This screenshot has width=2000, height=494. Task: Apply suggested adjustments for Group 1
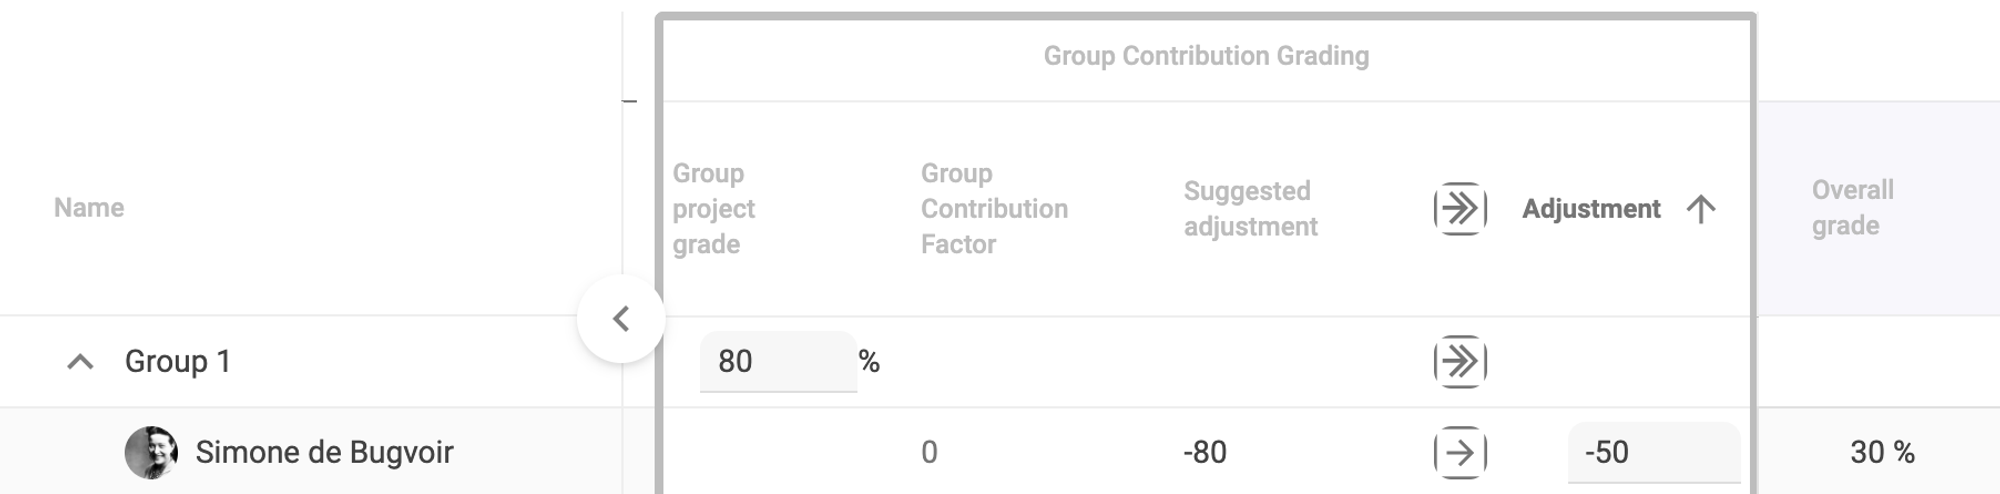tap(1459, 361)
